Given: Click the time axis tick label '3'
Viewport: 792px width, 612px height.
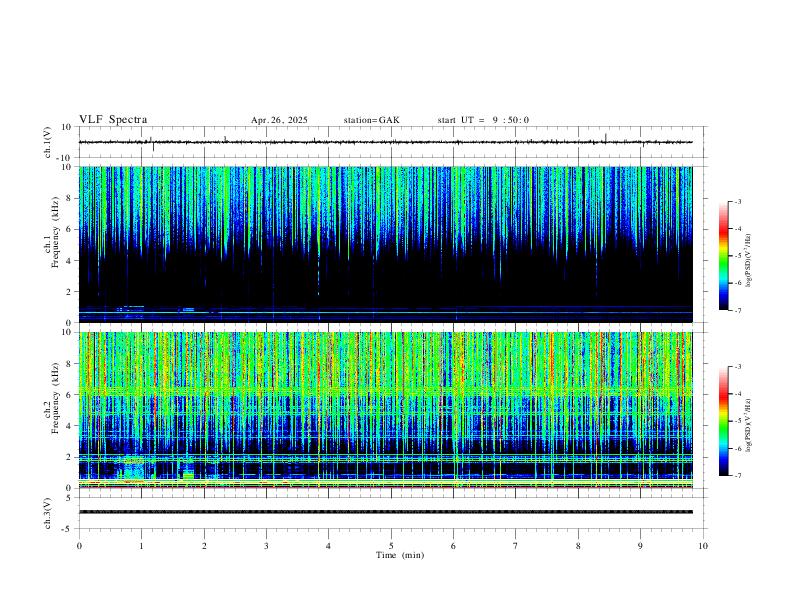Looking at the screenshot, I should [266, 546].
